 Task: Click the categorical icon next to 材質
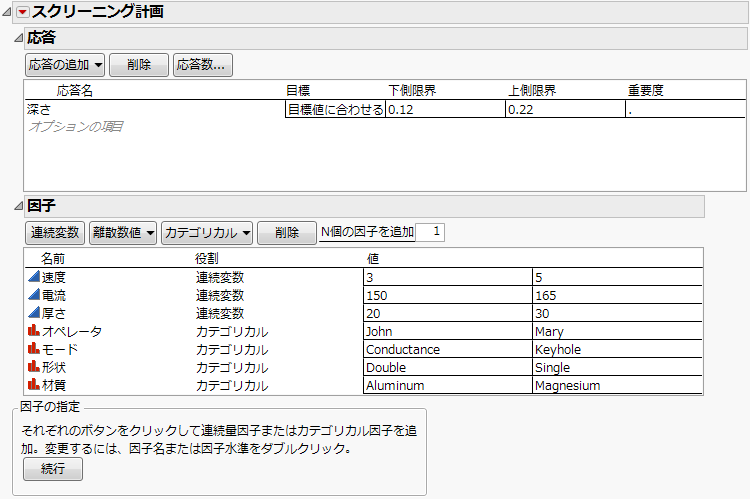[x=33, y=385]
